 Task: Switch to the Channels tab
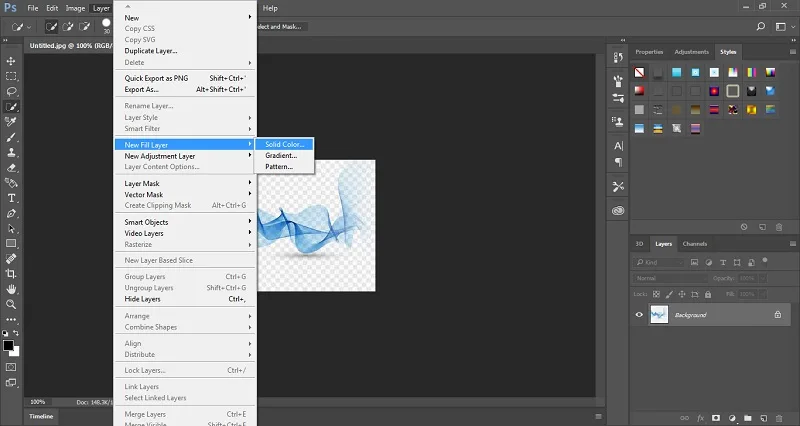[694, 244]
